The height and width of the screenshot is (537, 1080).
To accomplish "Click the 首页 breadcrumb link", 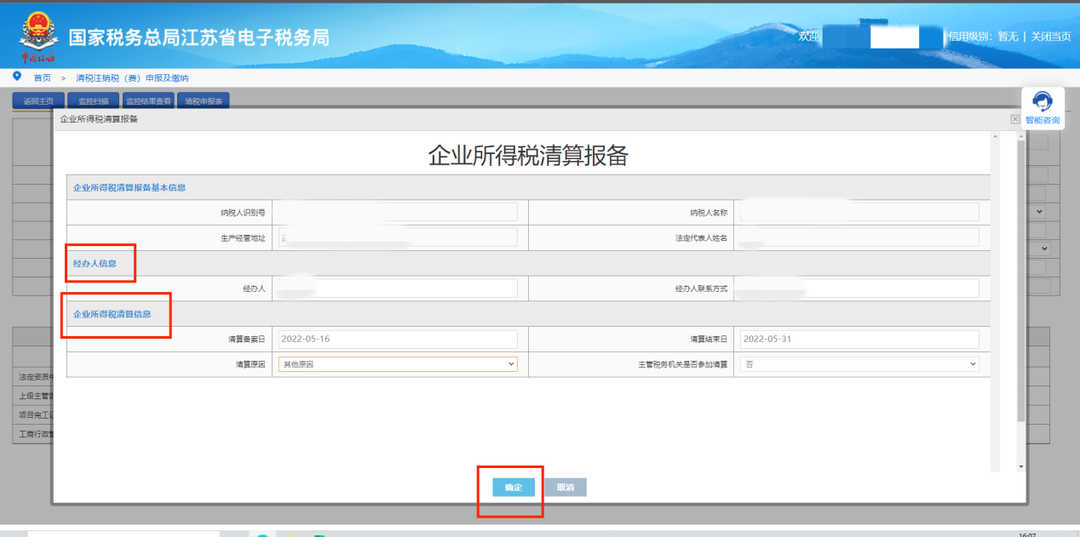I will [42, 77].
